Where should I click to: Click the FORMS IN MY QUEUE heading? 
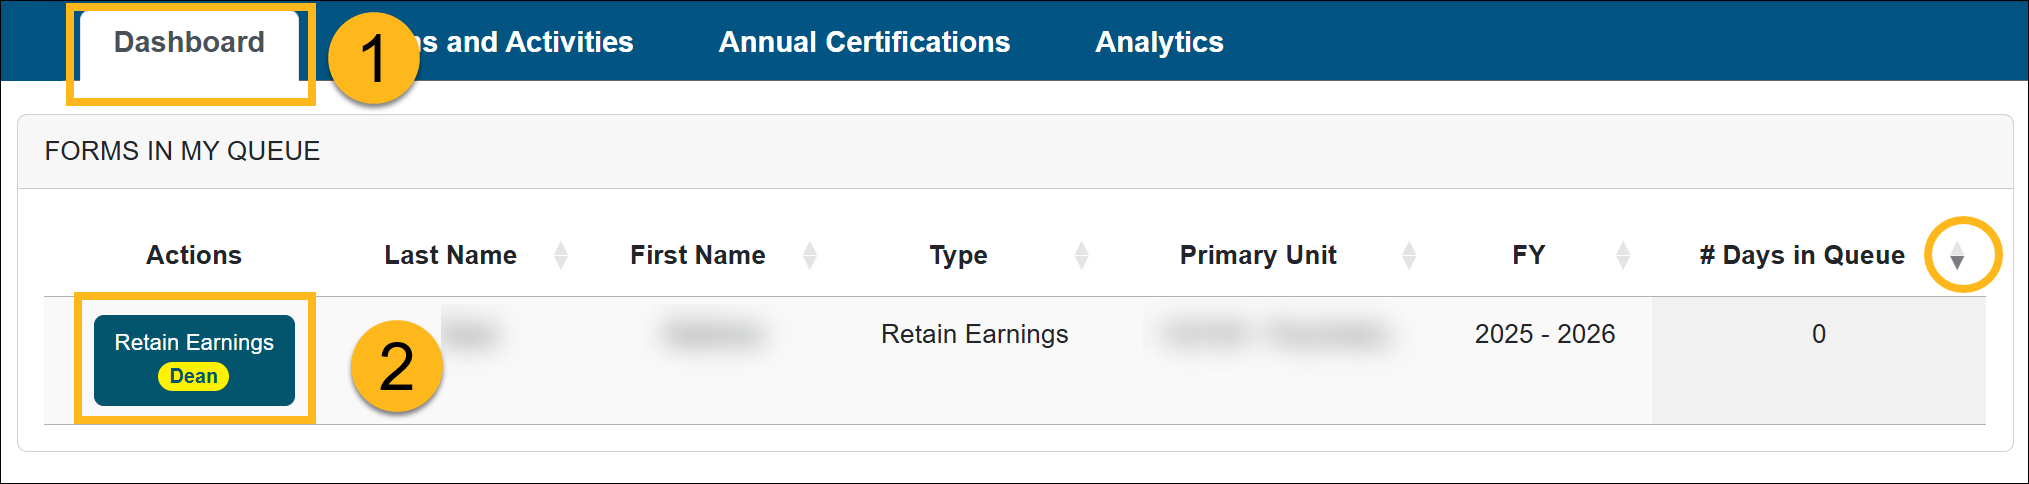click(182, 151)
